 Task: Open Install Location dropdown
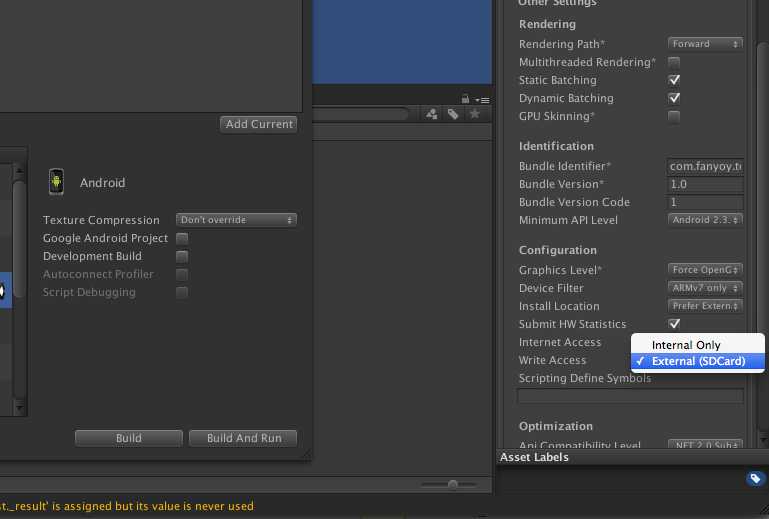[x=705, y=306]
